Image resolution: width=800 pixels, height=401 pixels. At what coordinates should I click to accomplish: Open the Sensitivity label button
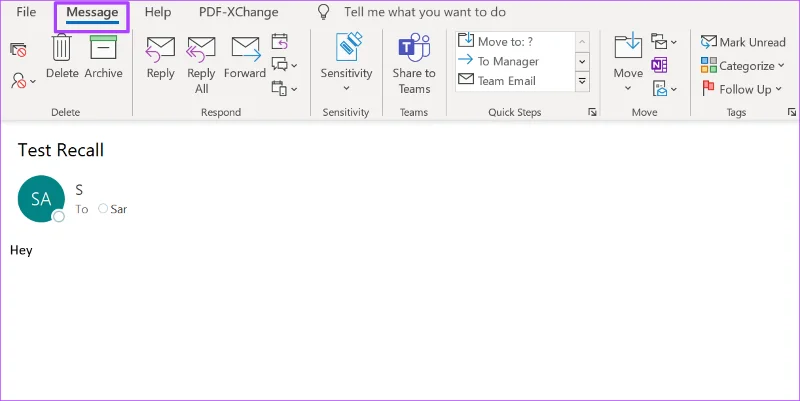[x=346, y=61]
